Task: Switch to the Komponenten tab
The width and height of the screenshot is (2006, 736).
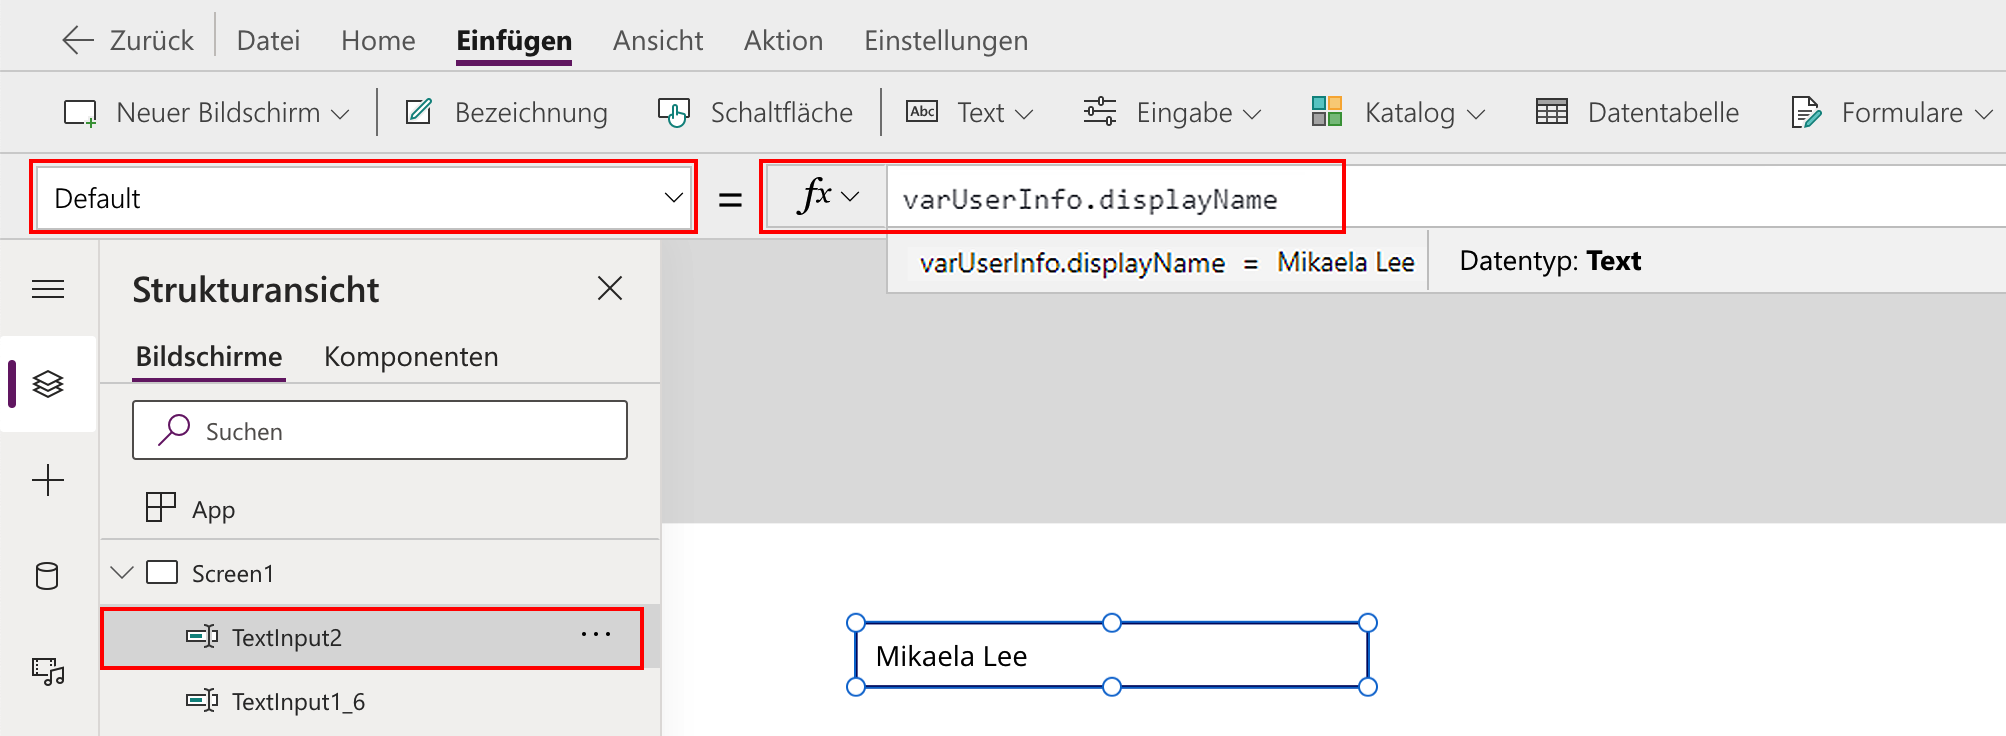Action: 411,357
